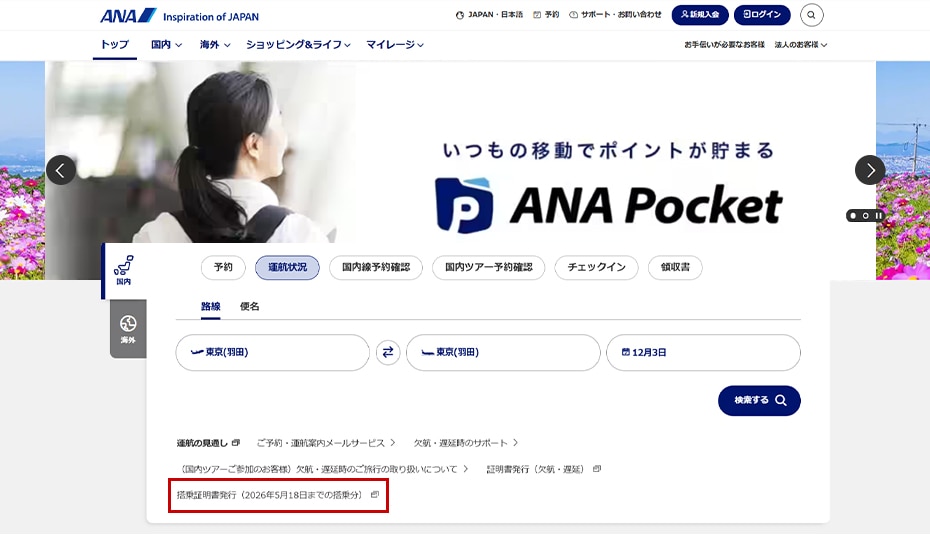The height and width of the screenshot is (536, 930).
Task: Select first carousel indicator dot
Action: click(853, 216)
